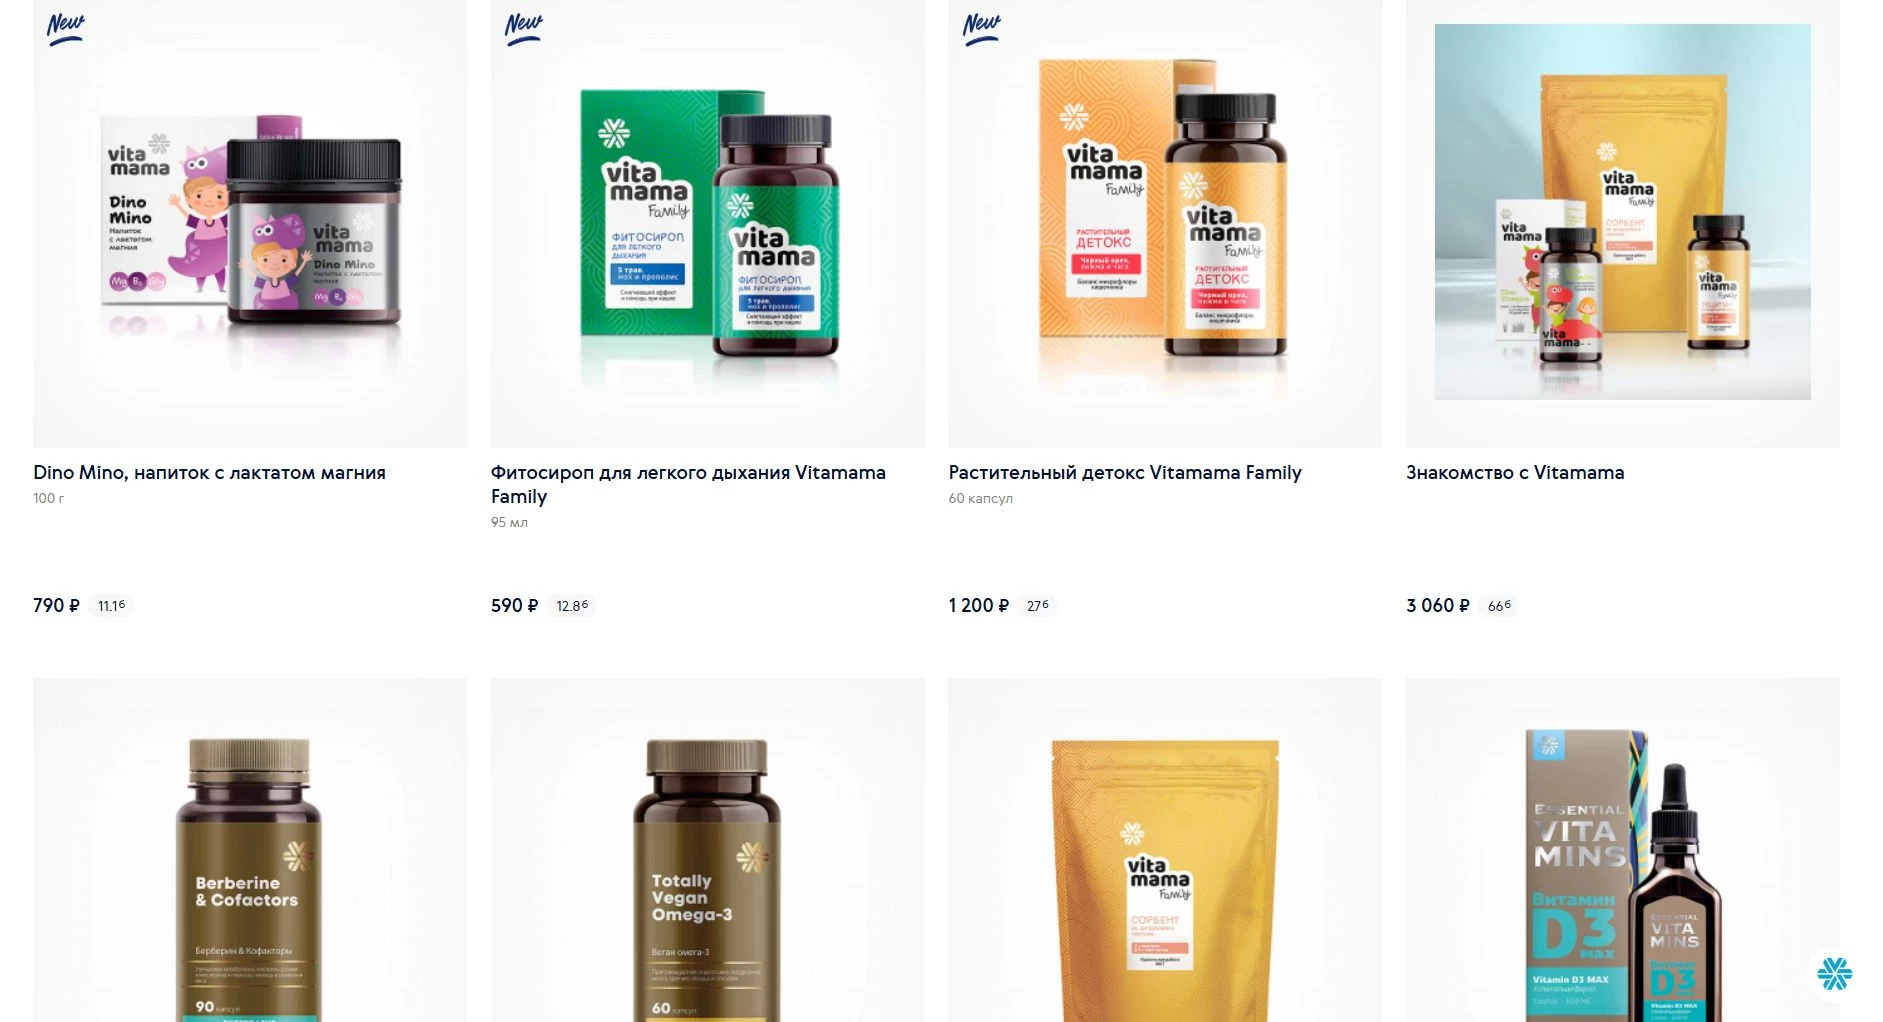The image size is (1883, 1022).
Task: Open Dino Mino product image
Action: pyautogui.click(x=250, y=224)
